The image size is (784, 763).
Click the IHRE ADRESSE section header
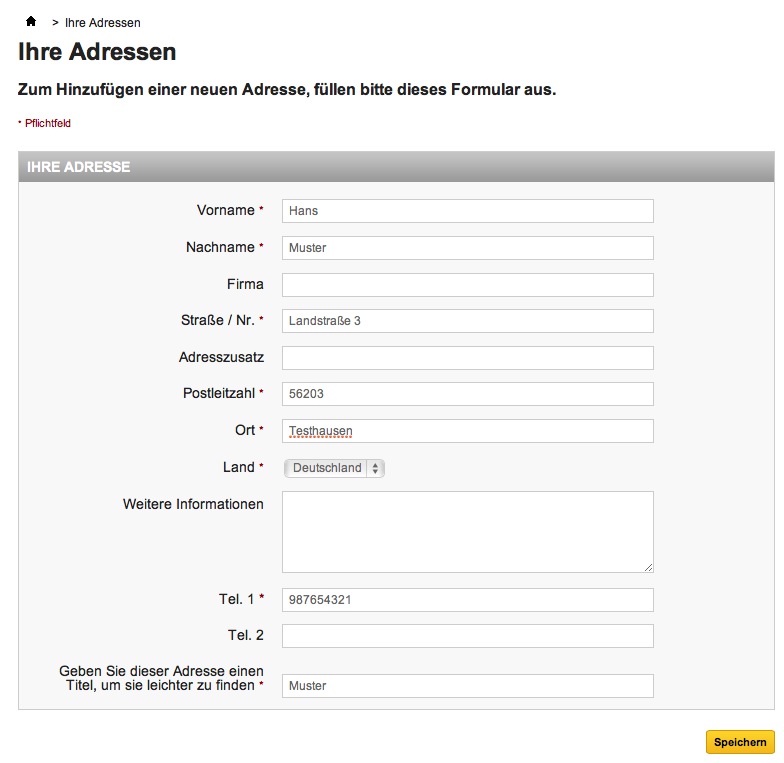(79, 167)
